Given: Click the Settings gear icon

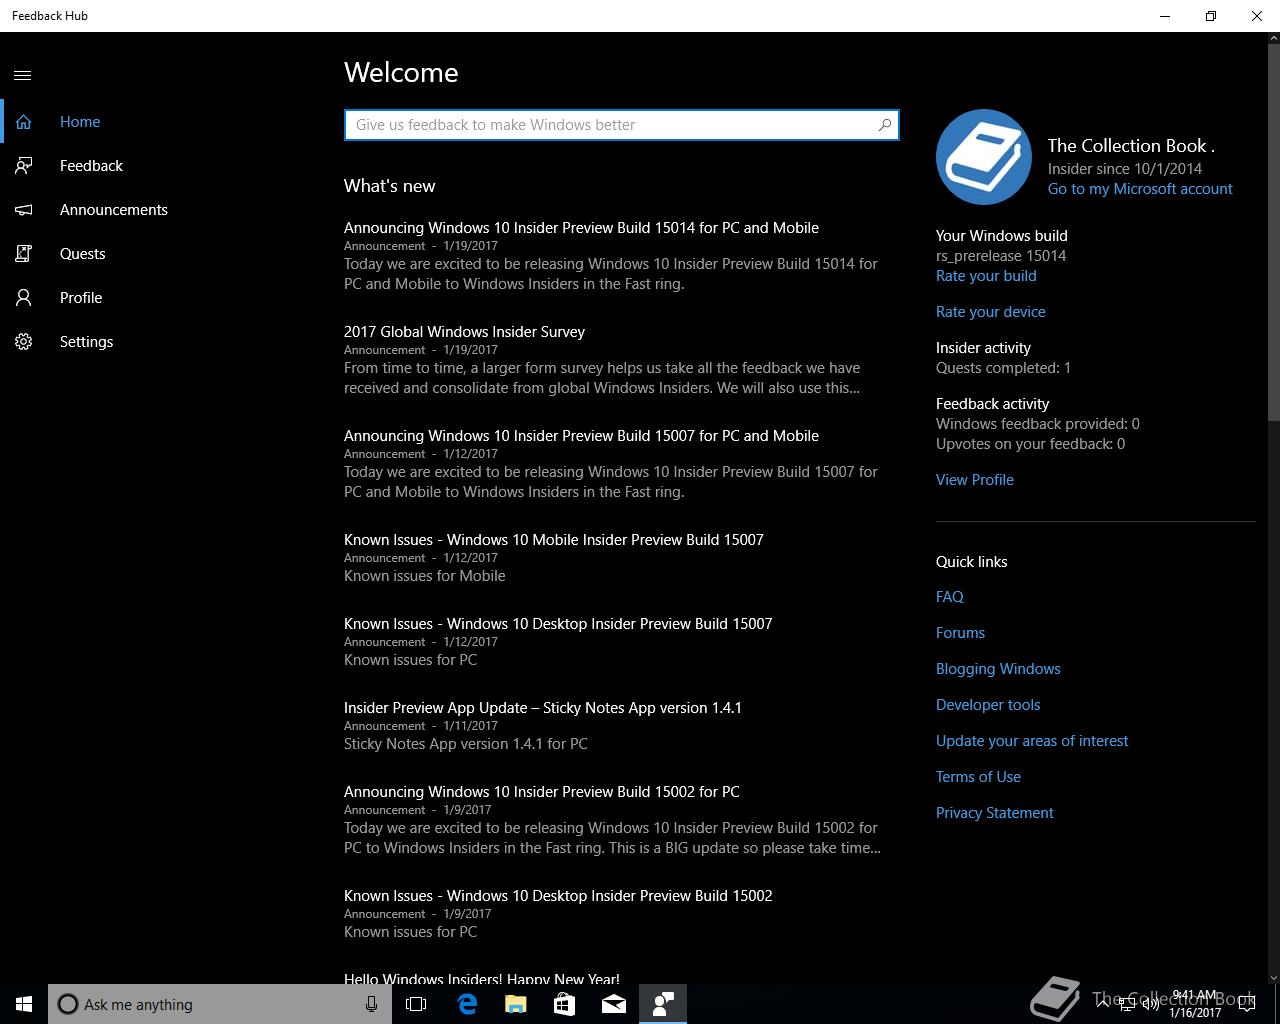Looking at the screenshot, I should coord(23,342).
